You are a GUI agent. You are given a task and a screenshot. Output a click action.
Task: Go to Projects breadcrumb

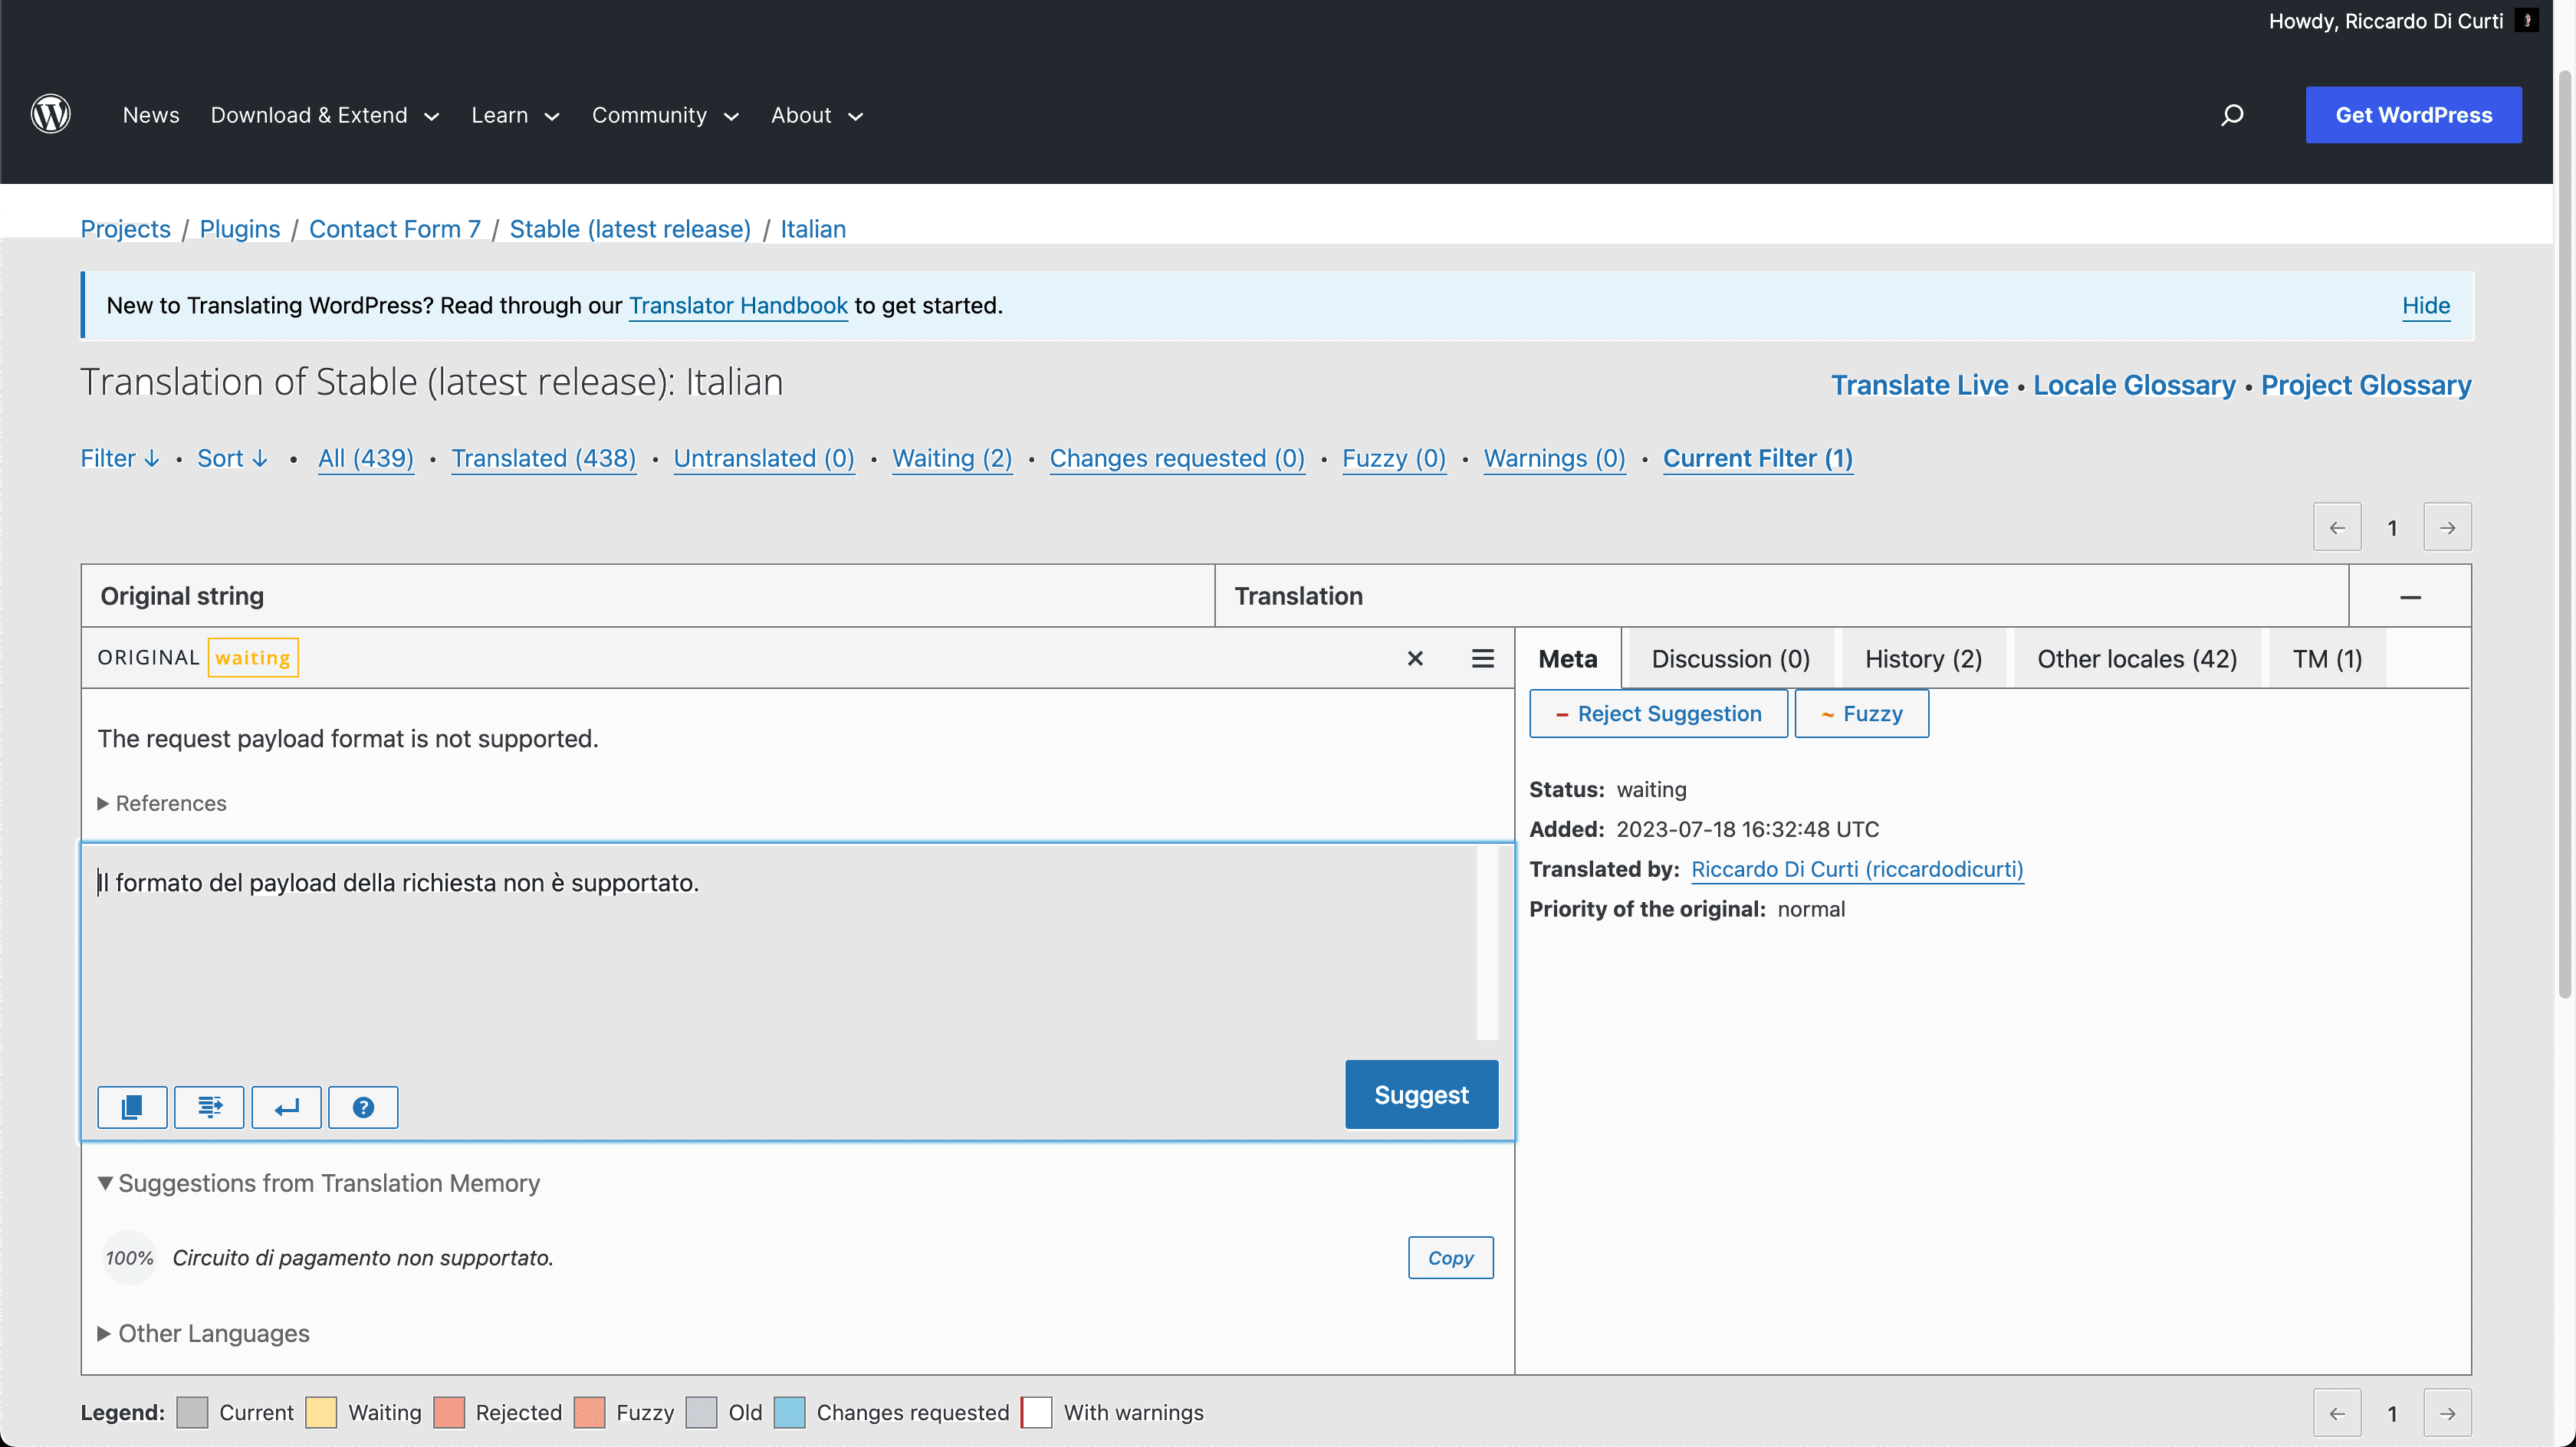tap(125, 229)
